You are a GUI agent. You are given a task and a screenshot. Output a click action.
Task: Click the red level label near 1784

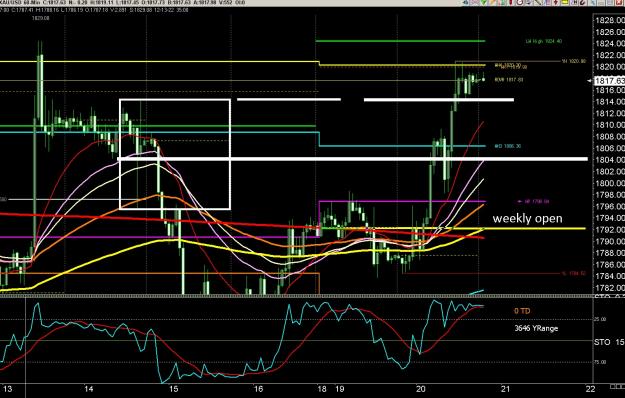coord(574,273)
